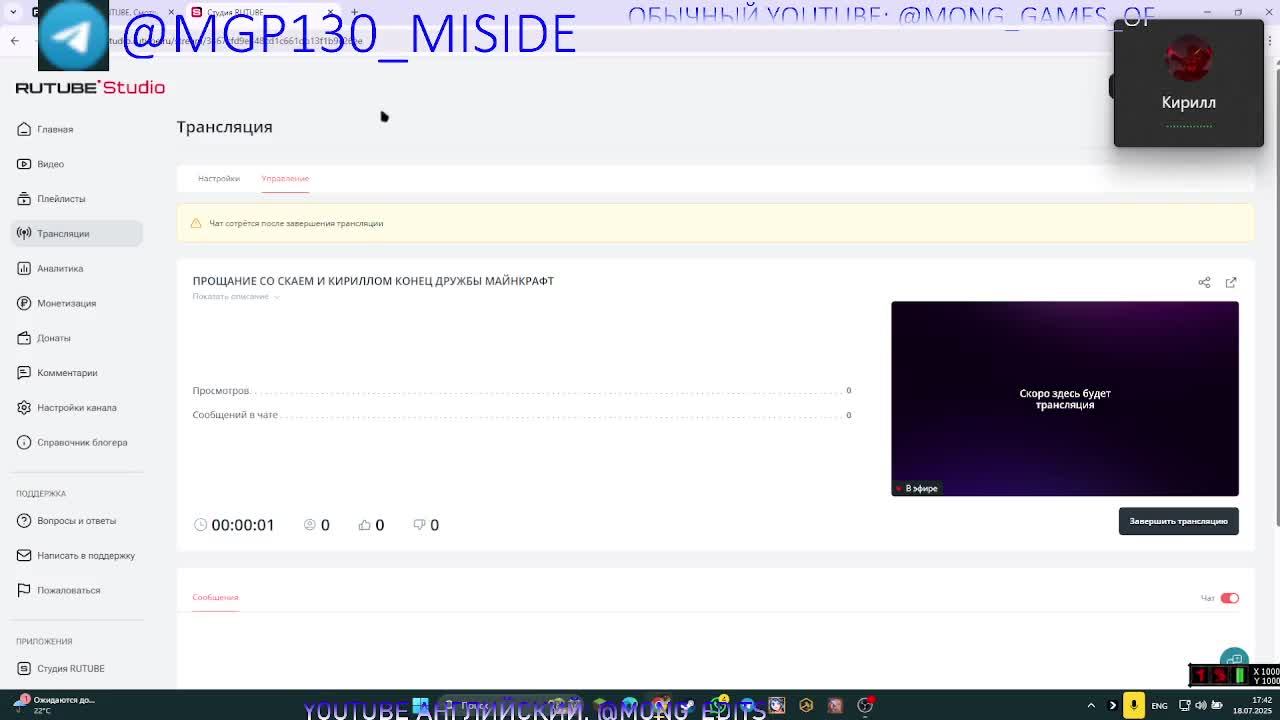1280x720 pixels.
Task: Open Настройки канала link
Action: 77,407
